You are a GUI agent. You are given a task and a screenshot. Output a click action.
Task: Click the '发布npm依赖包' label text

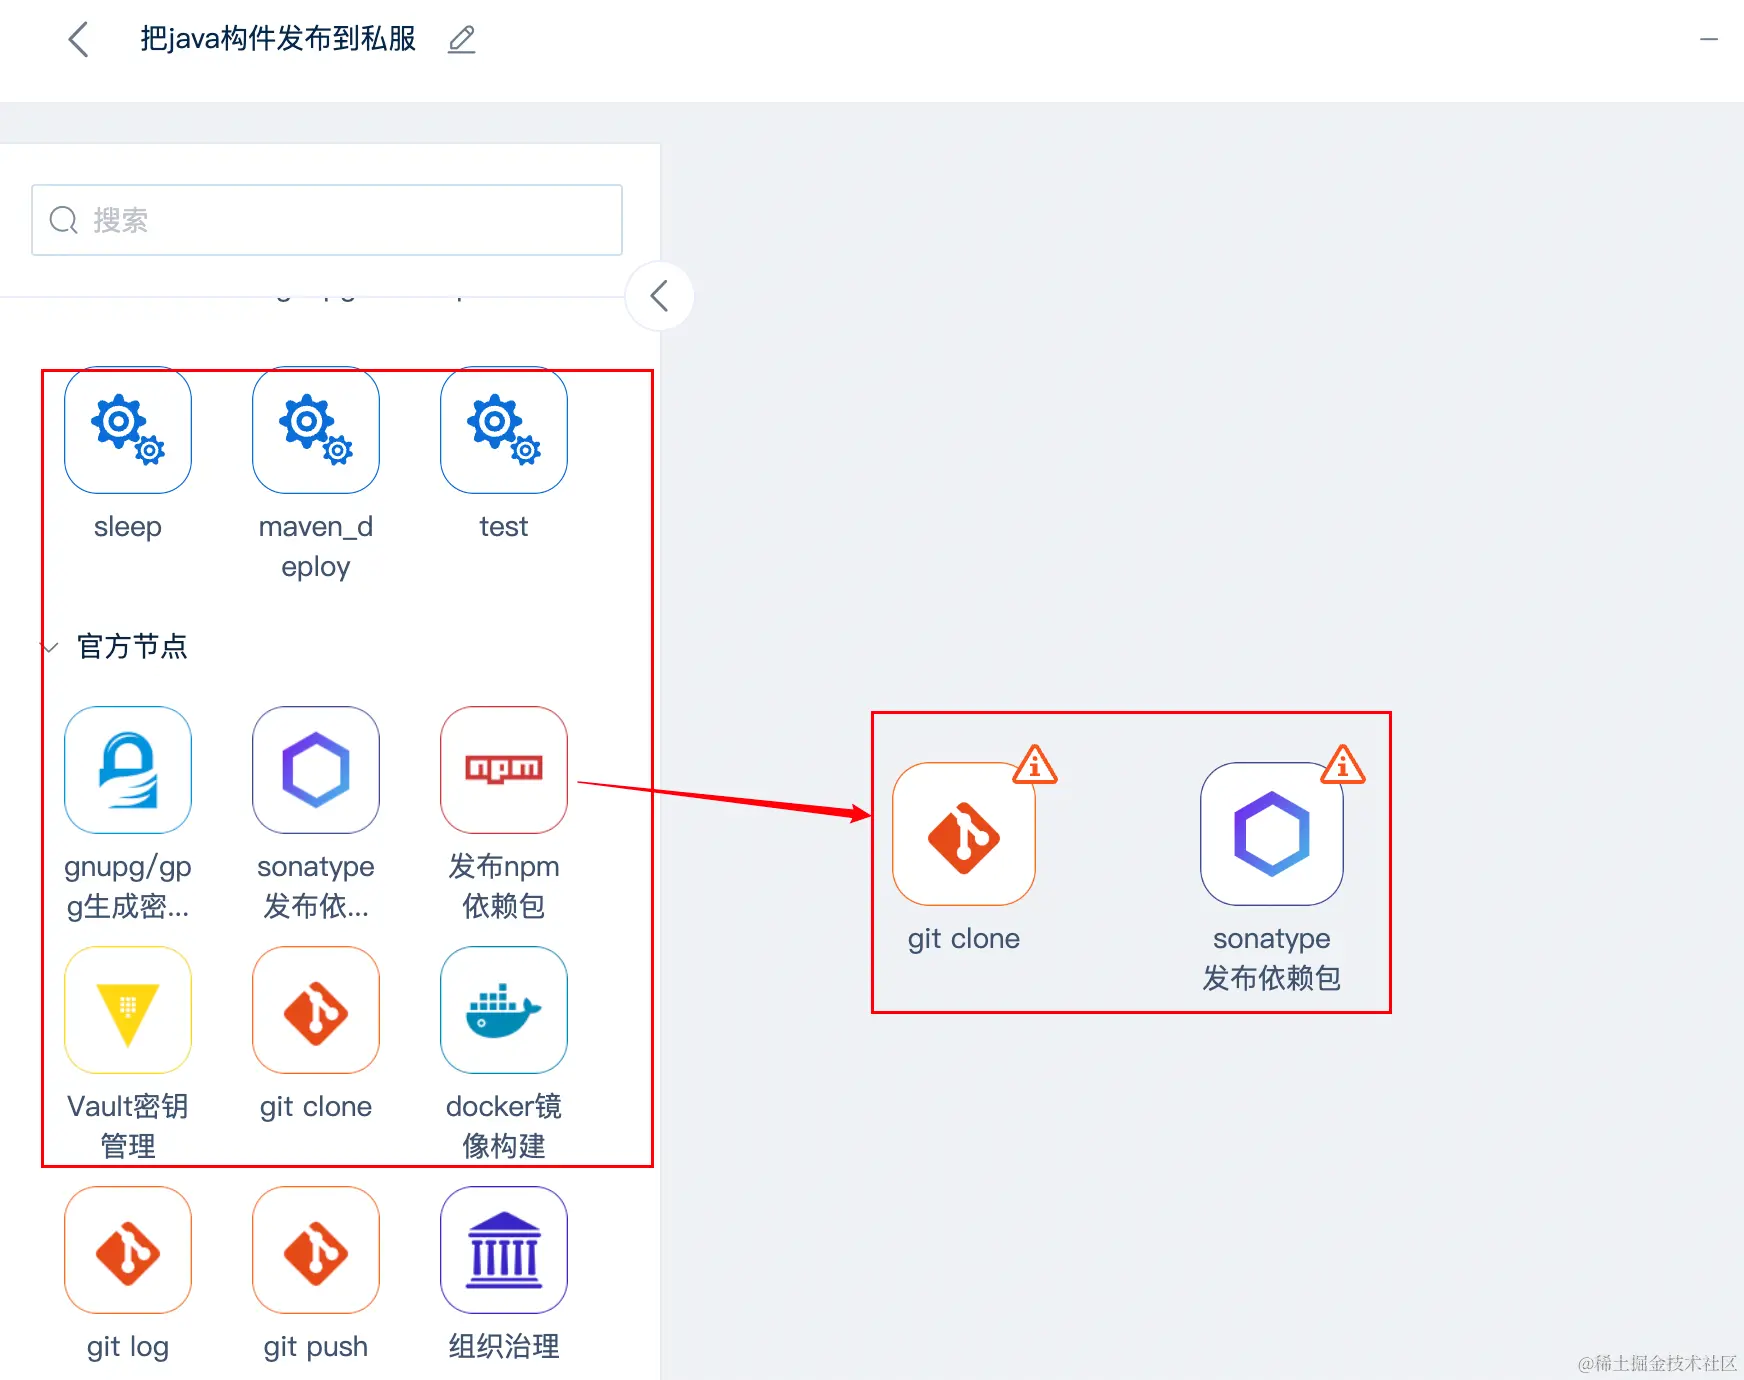click(504, 886)
